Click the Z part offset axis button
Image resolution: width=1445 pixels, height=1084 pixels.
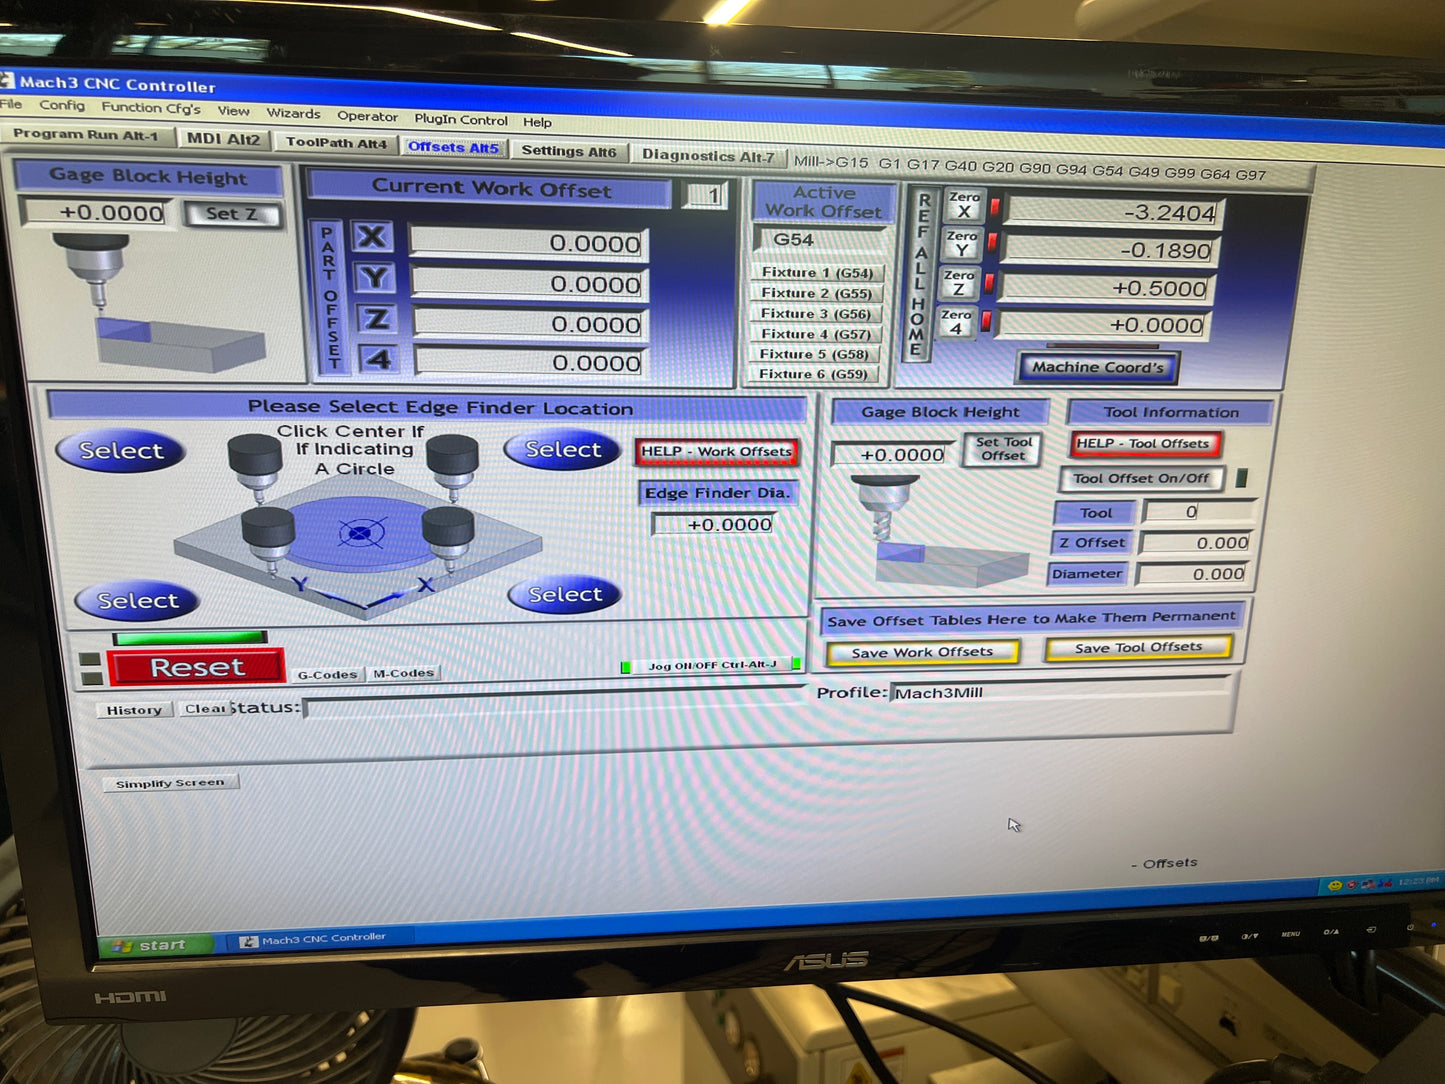click(376, 319)
